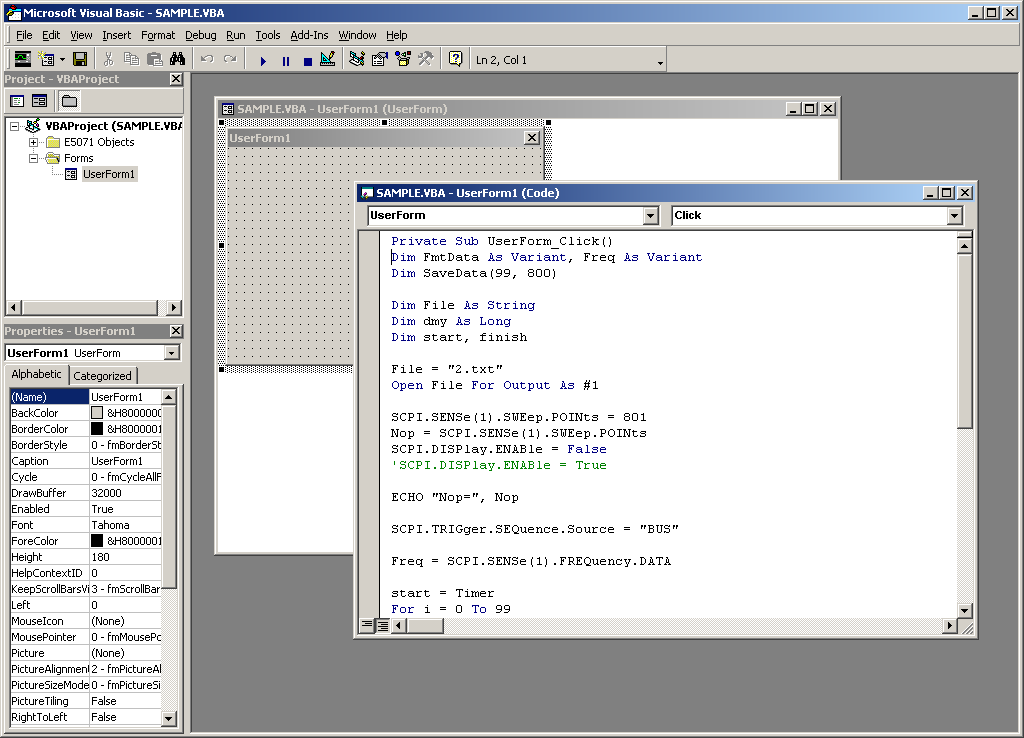This screenshot has height=738, width=1024.
Task: Click the Save toolbar icon
Action: (79, 60)
